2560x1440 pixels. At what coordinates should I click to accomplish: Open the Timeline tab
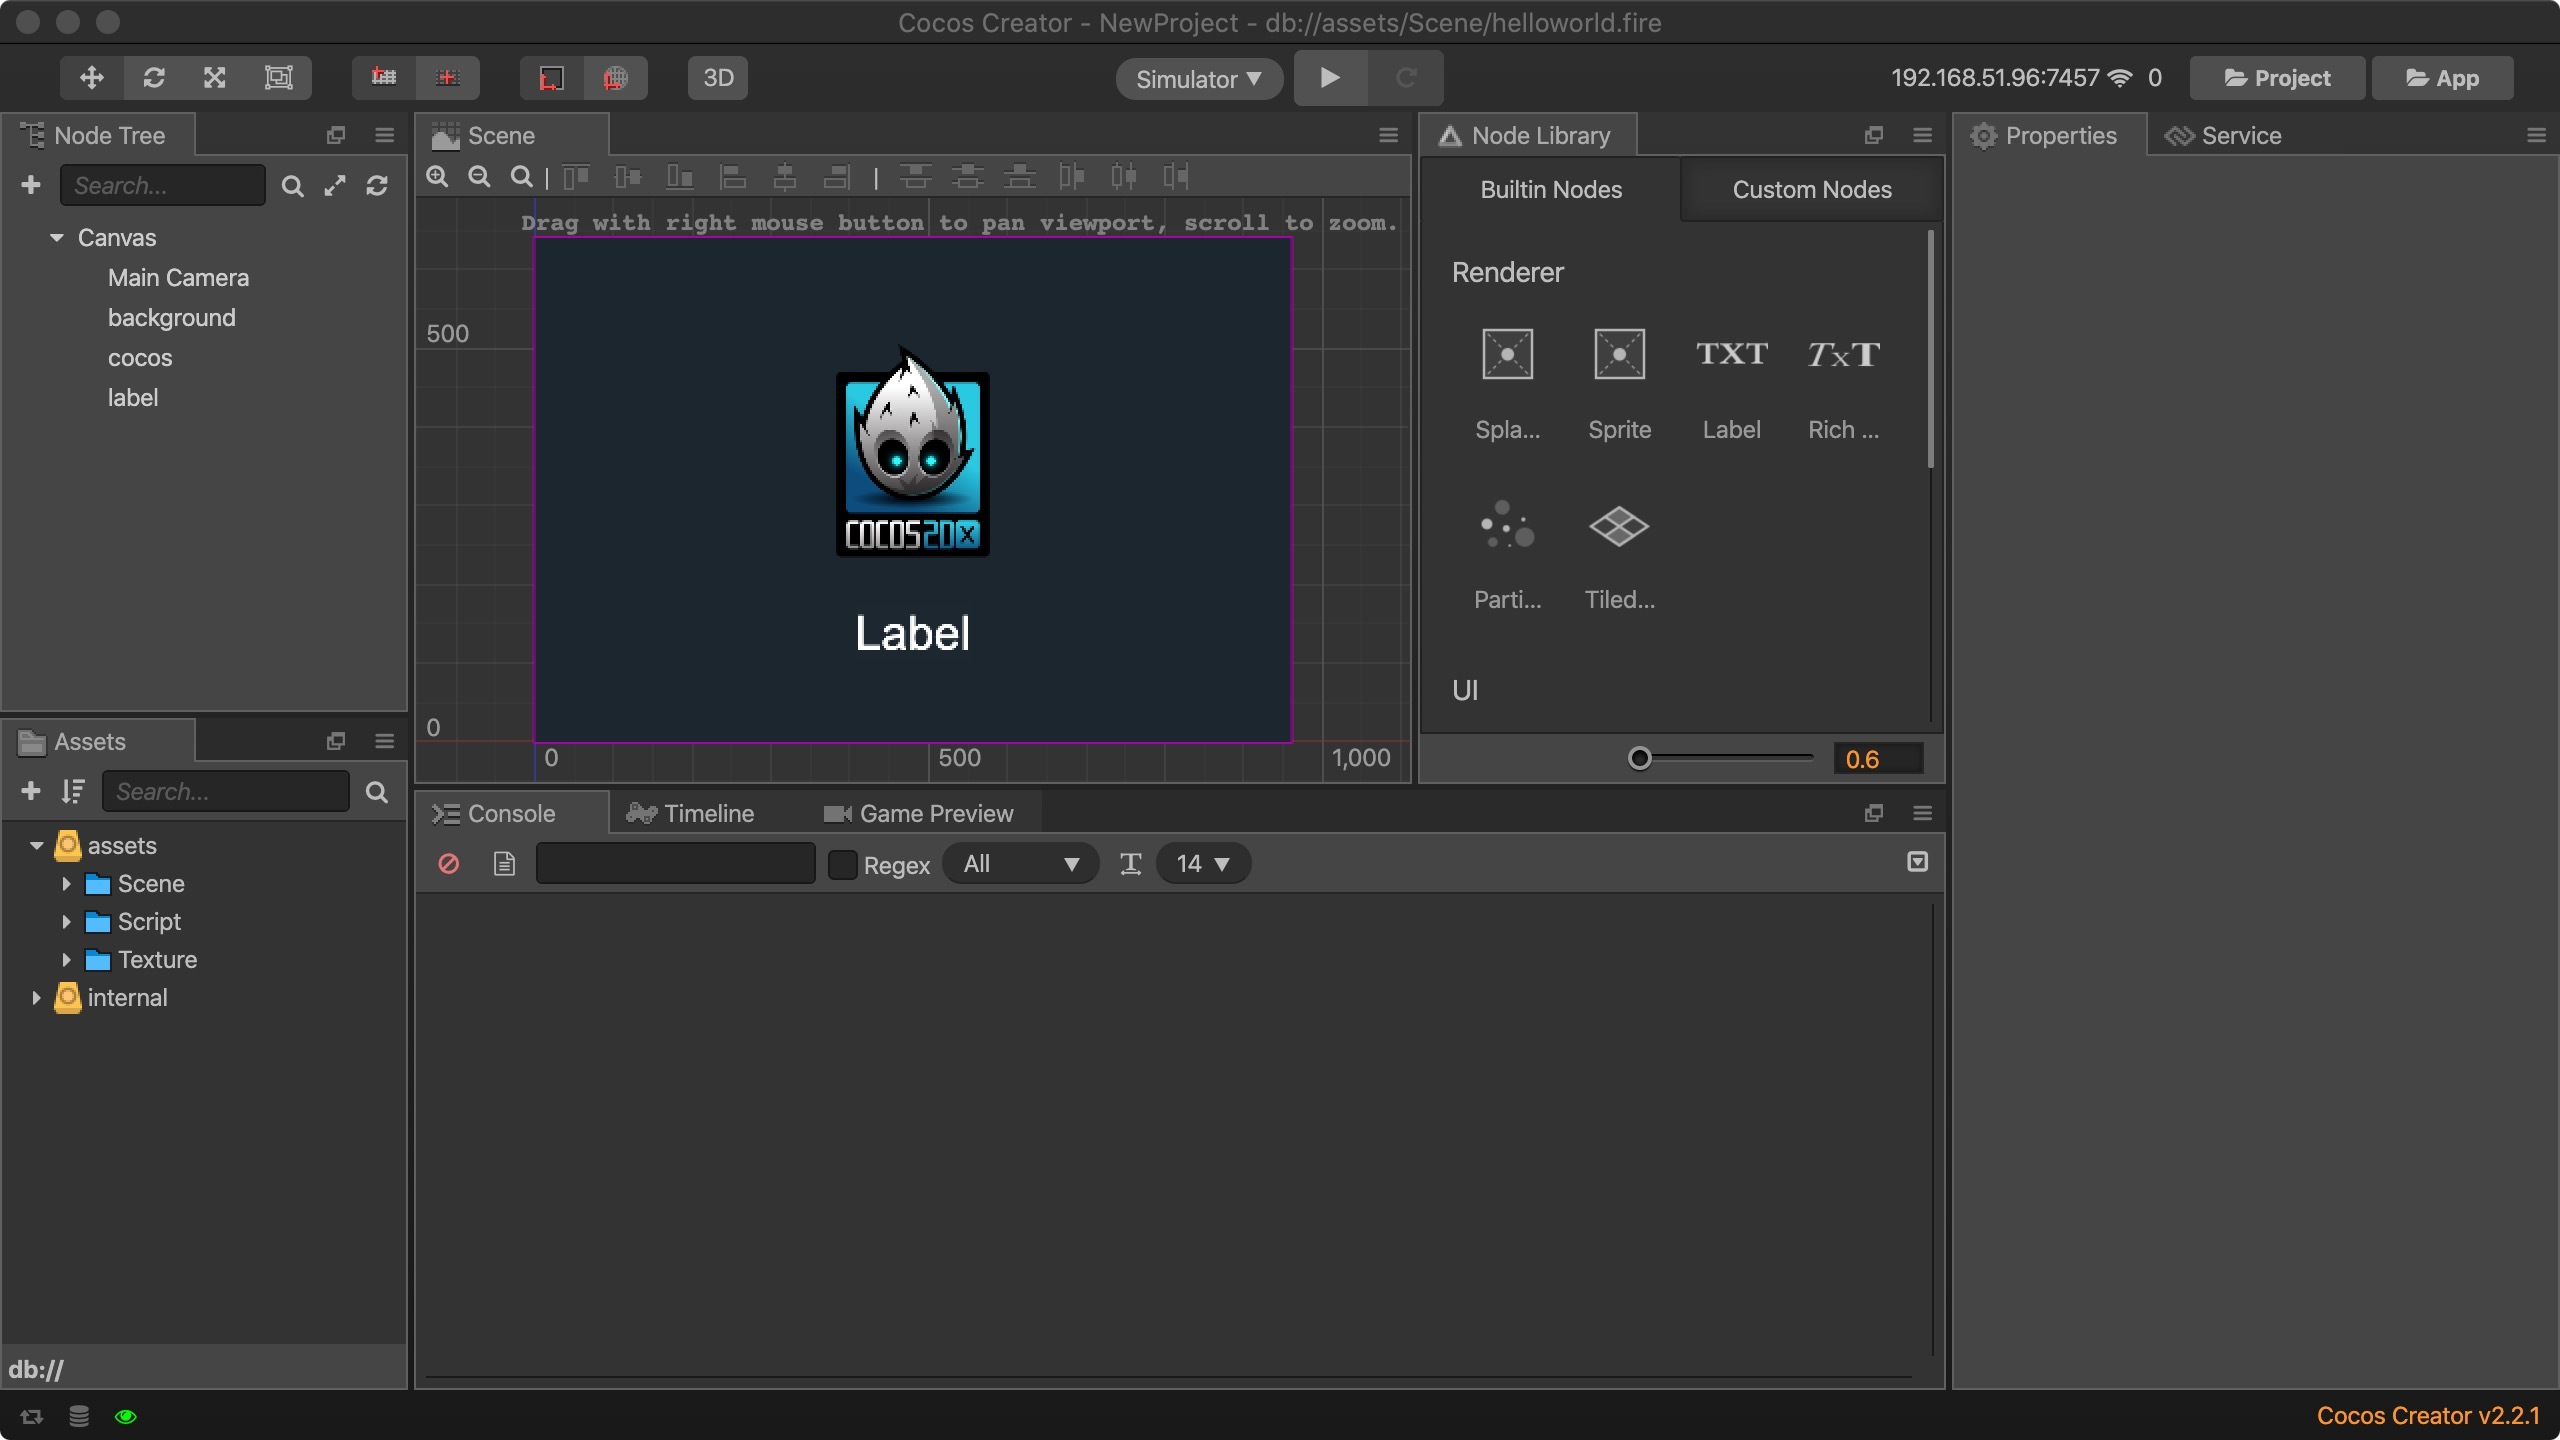point(691,814)
